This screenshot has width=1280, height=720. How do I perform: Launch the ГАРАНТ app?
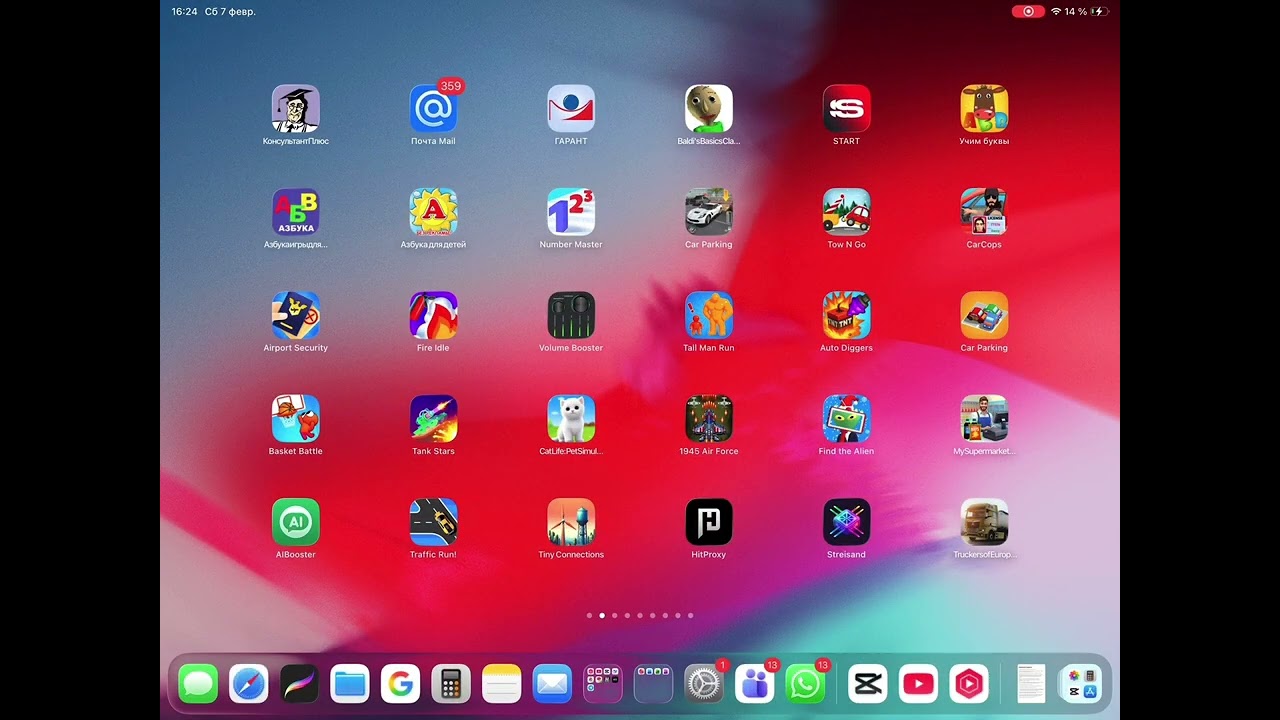point(571,108)
